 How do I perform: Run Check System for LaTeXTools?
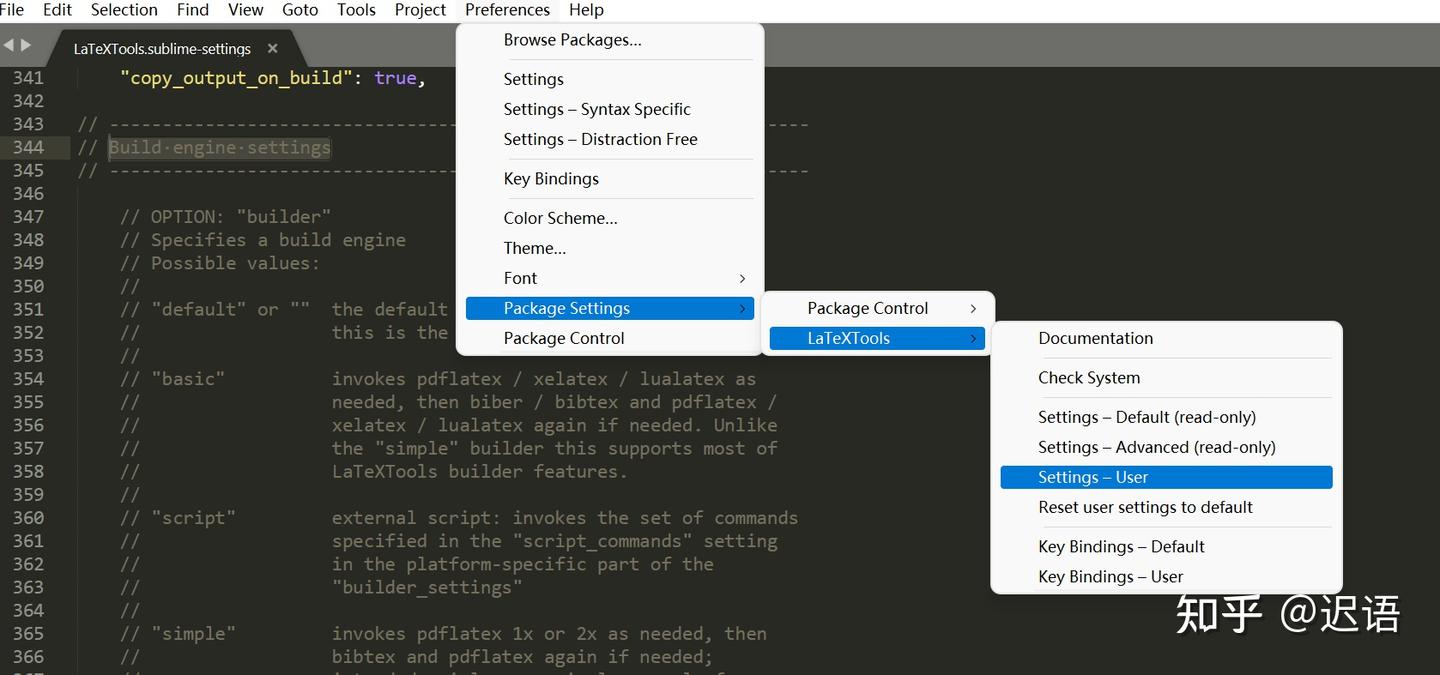(x=1089, y=378)
